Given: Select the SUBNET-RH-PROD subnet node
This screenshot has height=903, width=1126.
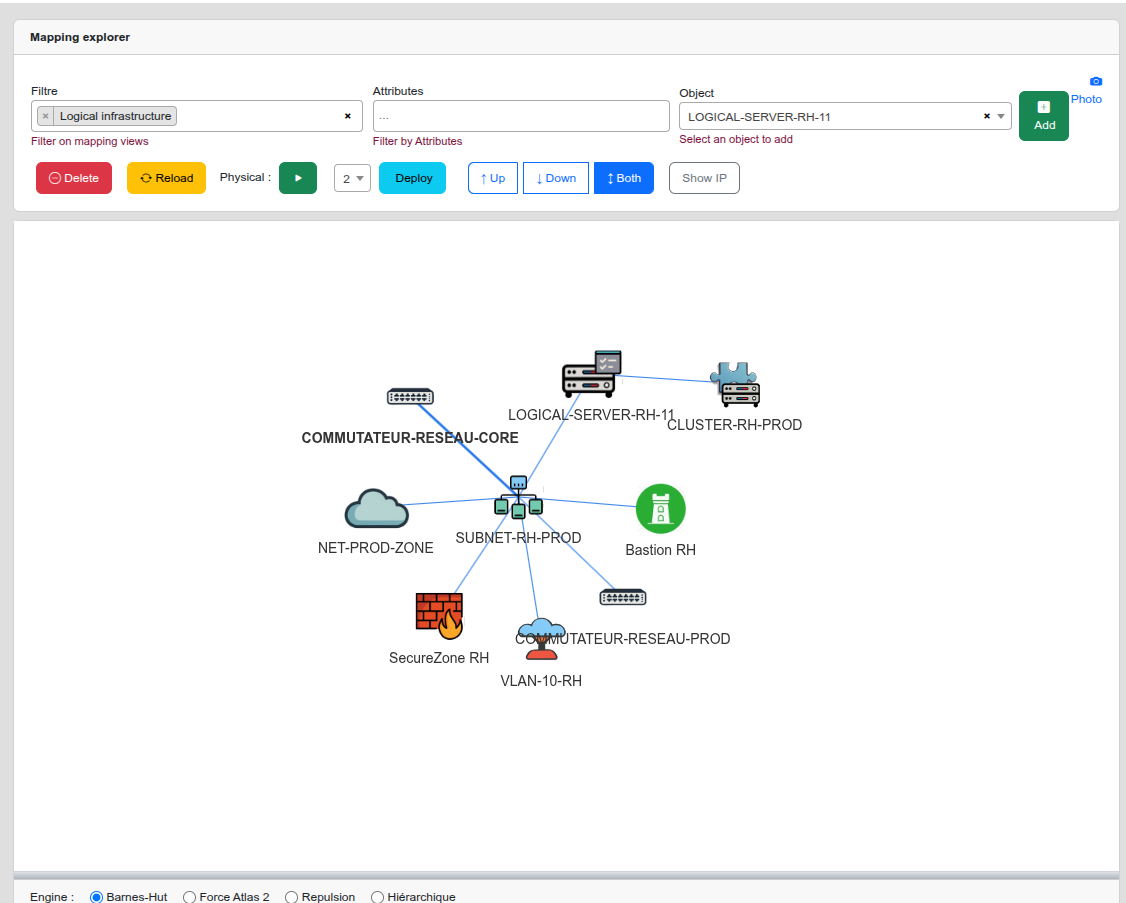Looking at the screenshot, I should [x=518, y=498].
